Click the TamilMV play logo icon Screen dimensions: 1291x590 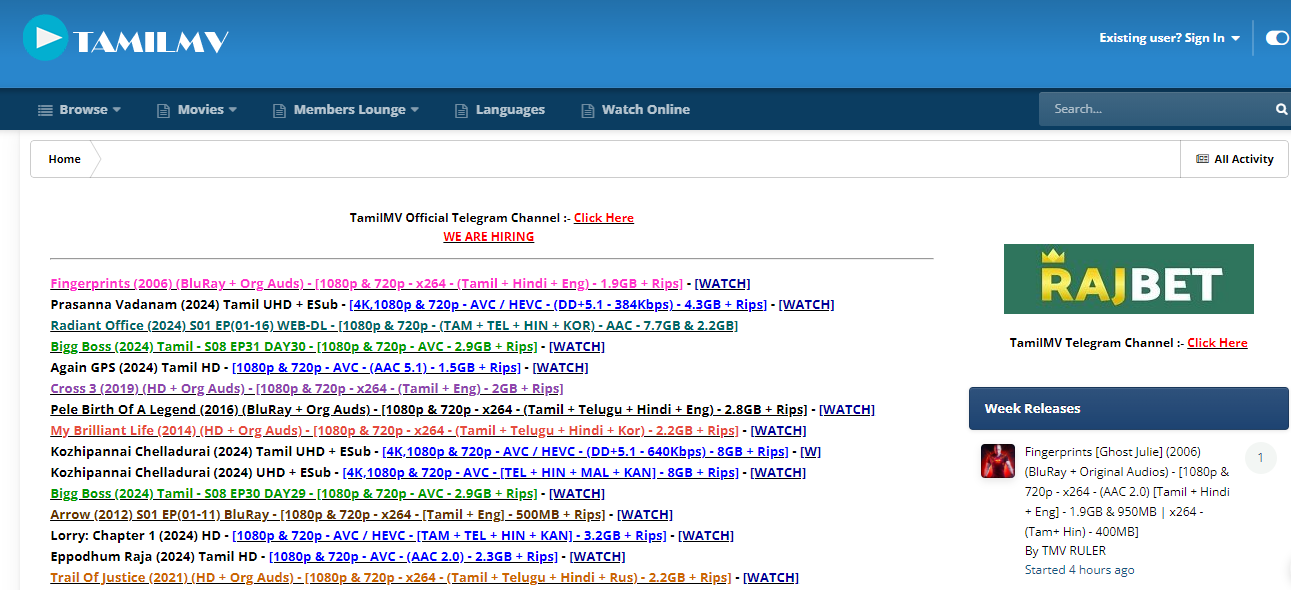click(x=45, y=38)
